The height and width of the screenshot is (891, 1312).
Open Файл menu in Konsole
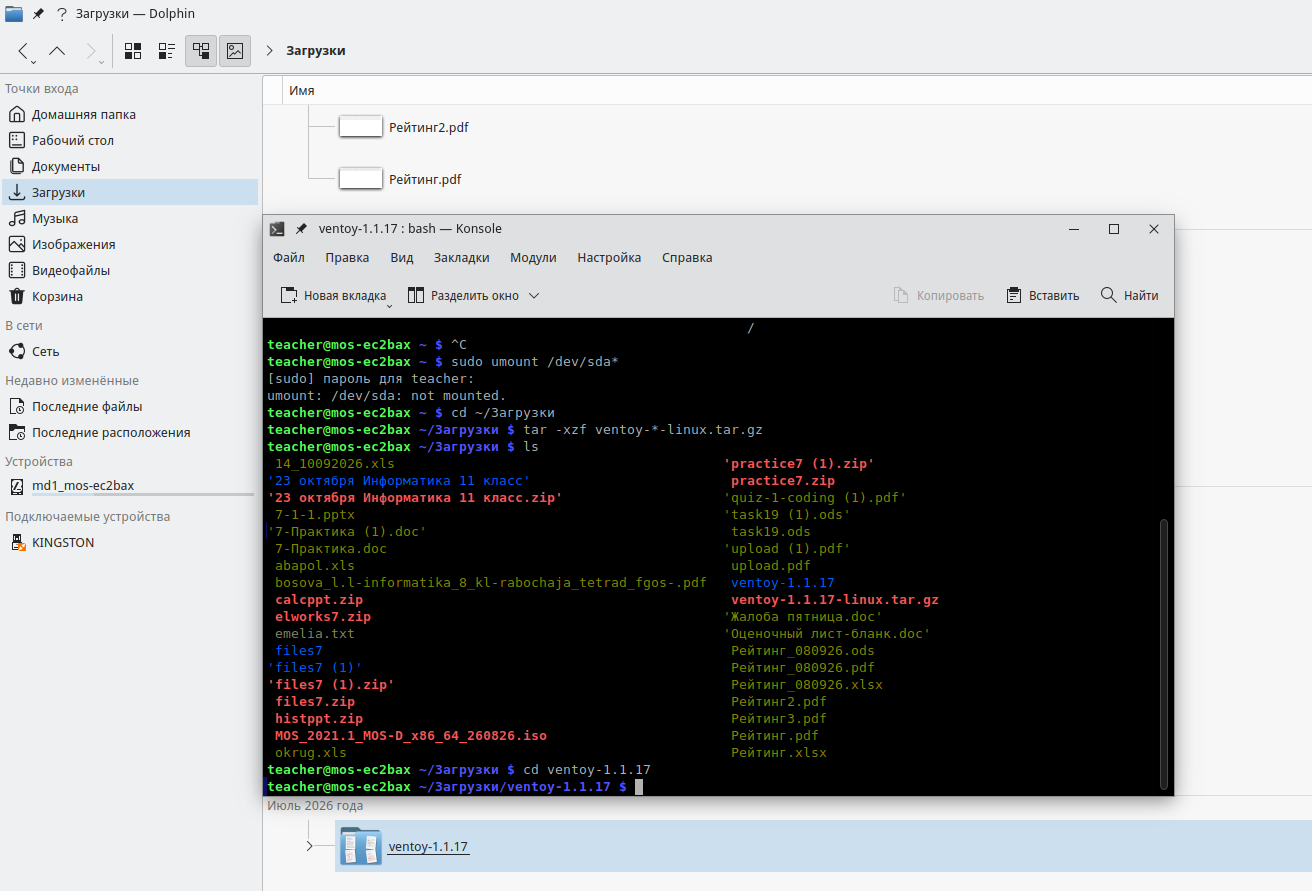289,257
